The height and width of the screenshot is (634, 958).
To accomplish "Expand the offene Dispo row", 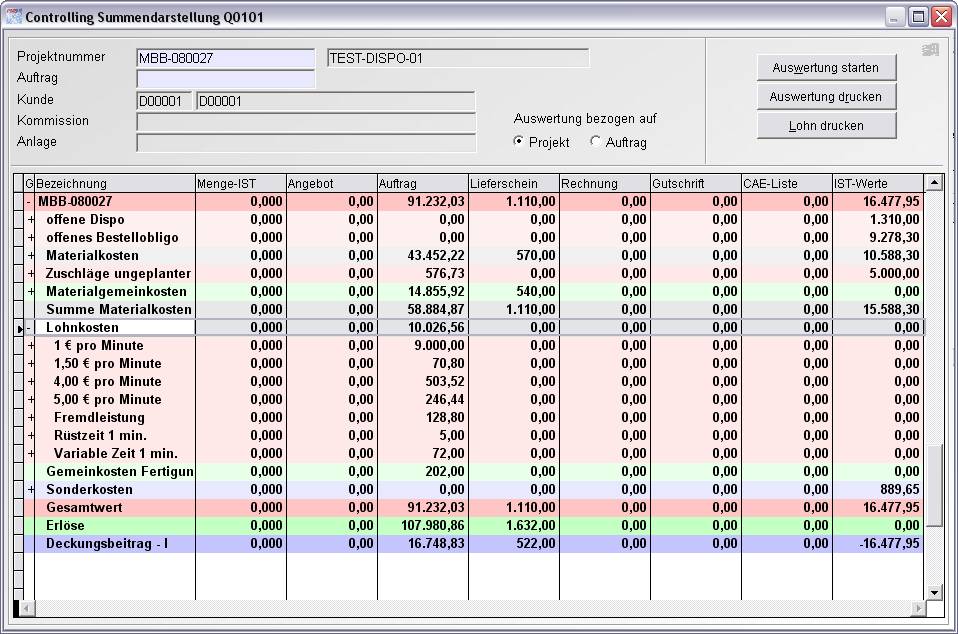I will 30,220.
